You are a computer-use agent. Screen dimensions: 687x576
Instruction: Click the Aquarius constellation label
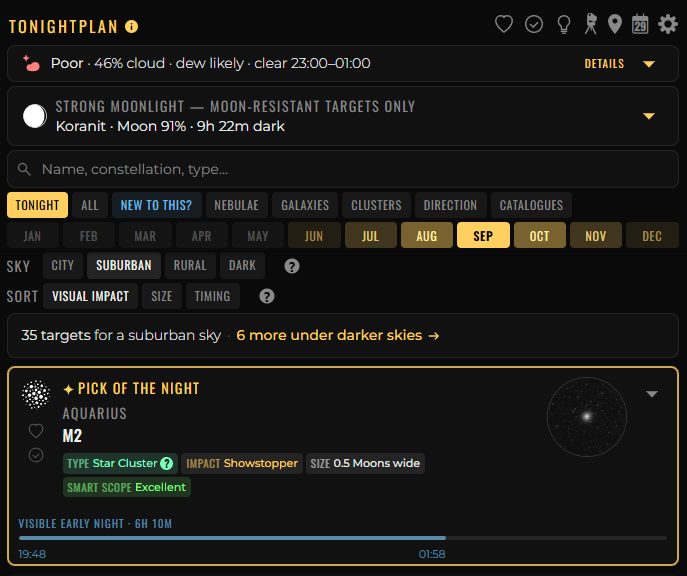(95, 413)
